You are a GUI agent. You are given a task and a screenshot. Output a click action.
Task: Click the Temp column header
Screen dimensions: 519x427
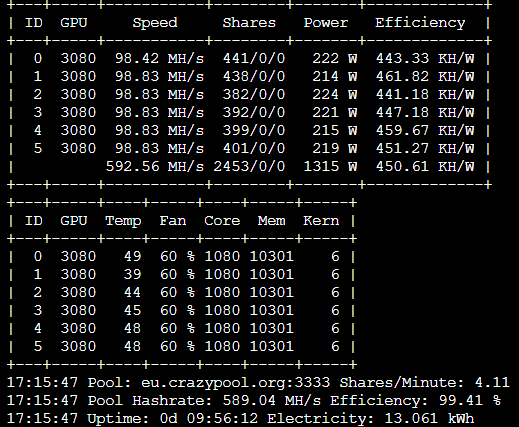tap(123, 221)
